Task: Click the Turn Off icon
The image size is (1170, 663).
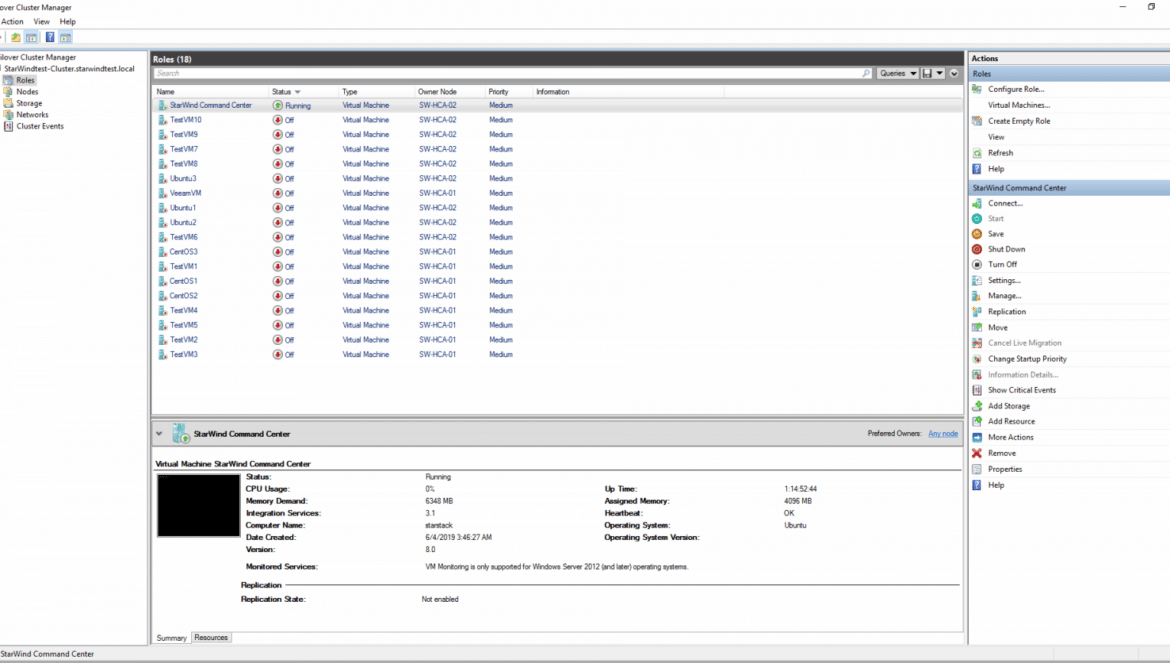Action: click(x=977, y=264)
